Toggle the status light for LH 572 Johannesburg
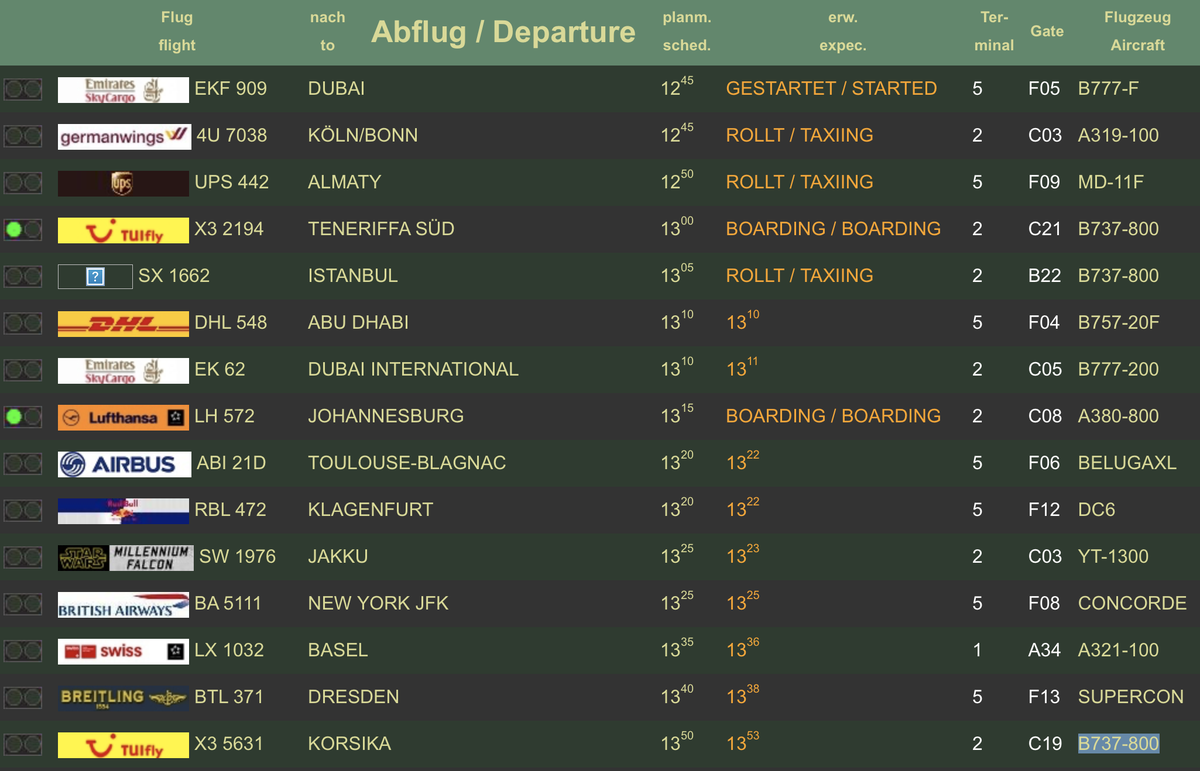Viewport: 1200px width, 771px height. (x=23, y=417)
